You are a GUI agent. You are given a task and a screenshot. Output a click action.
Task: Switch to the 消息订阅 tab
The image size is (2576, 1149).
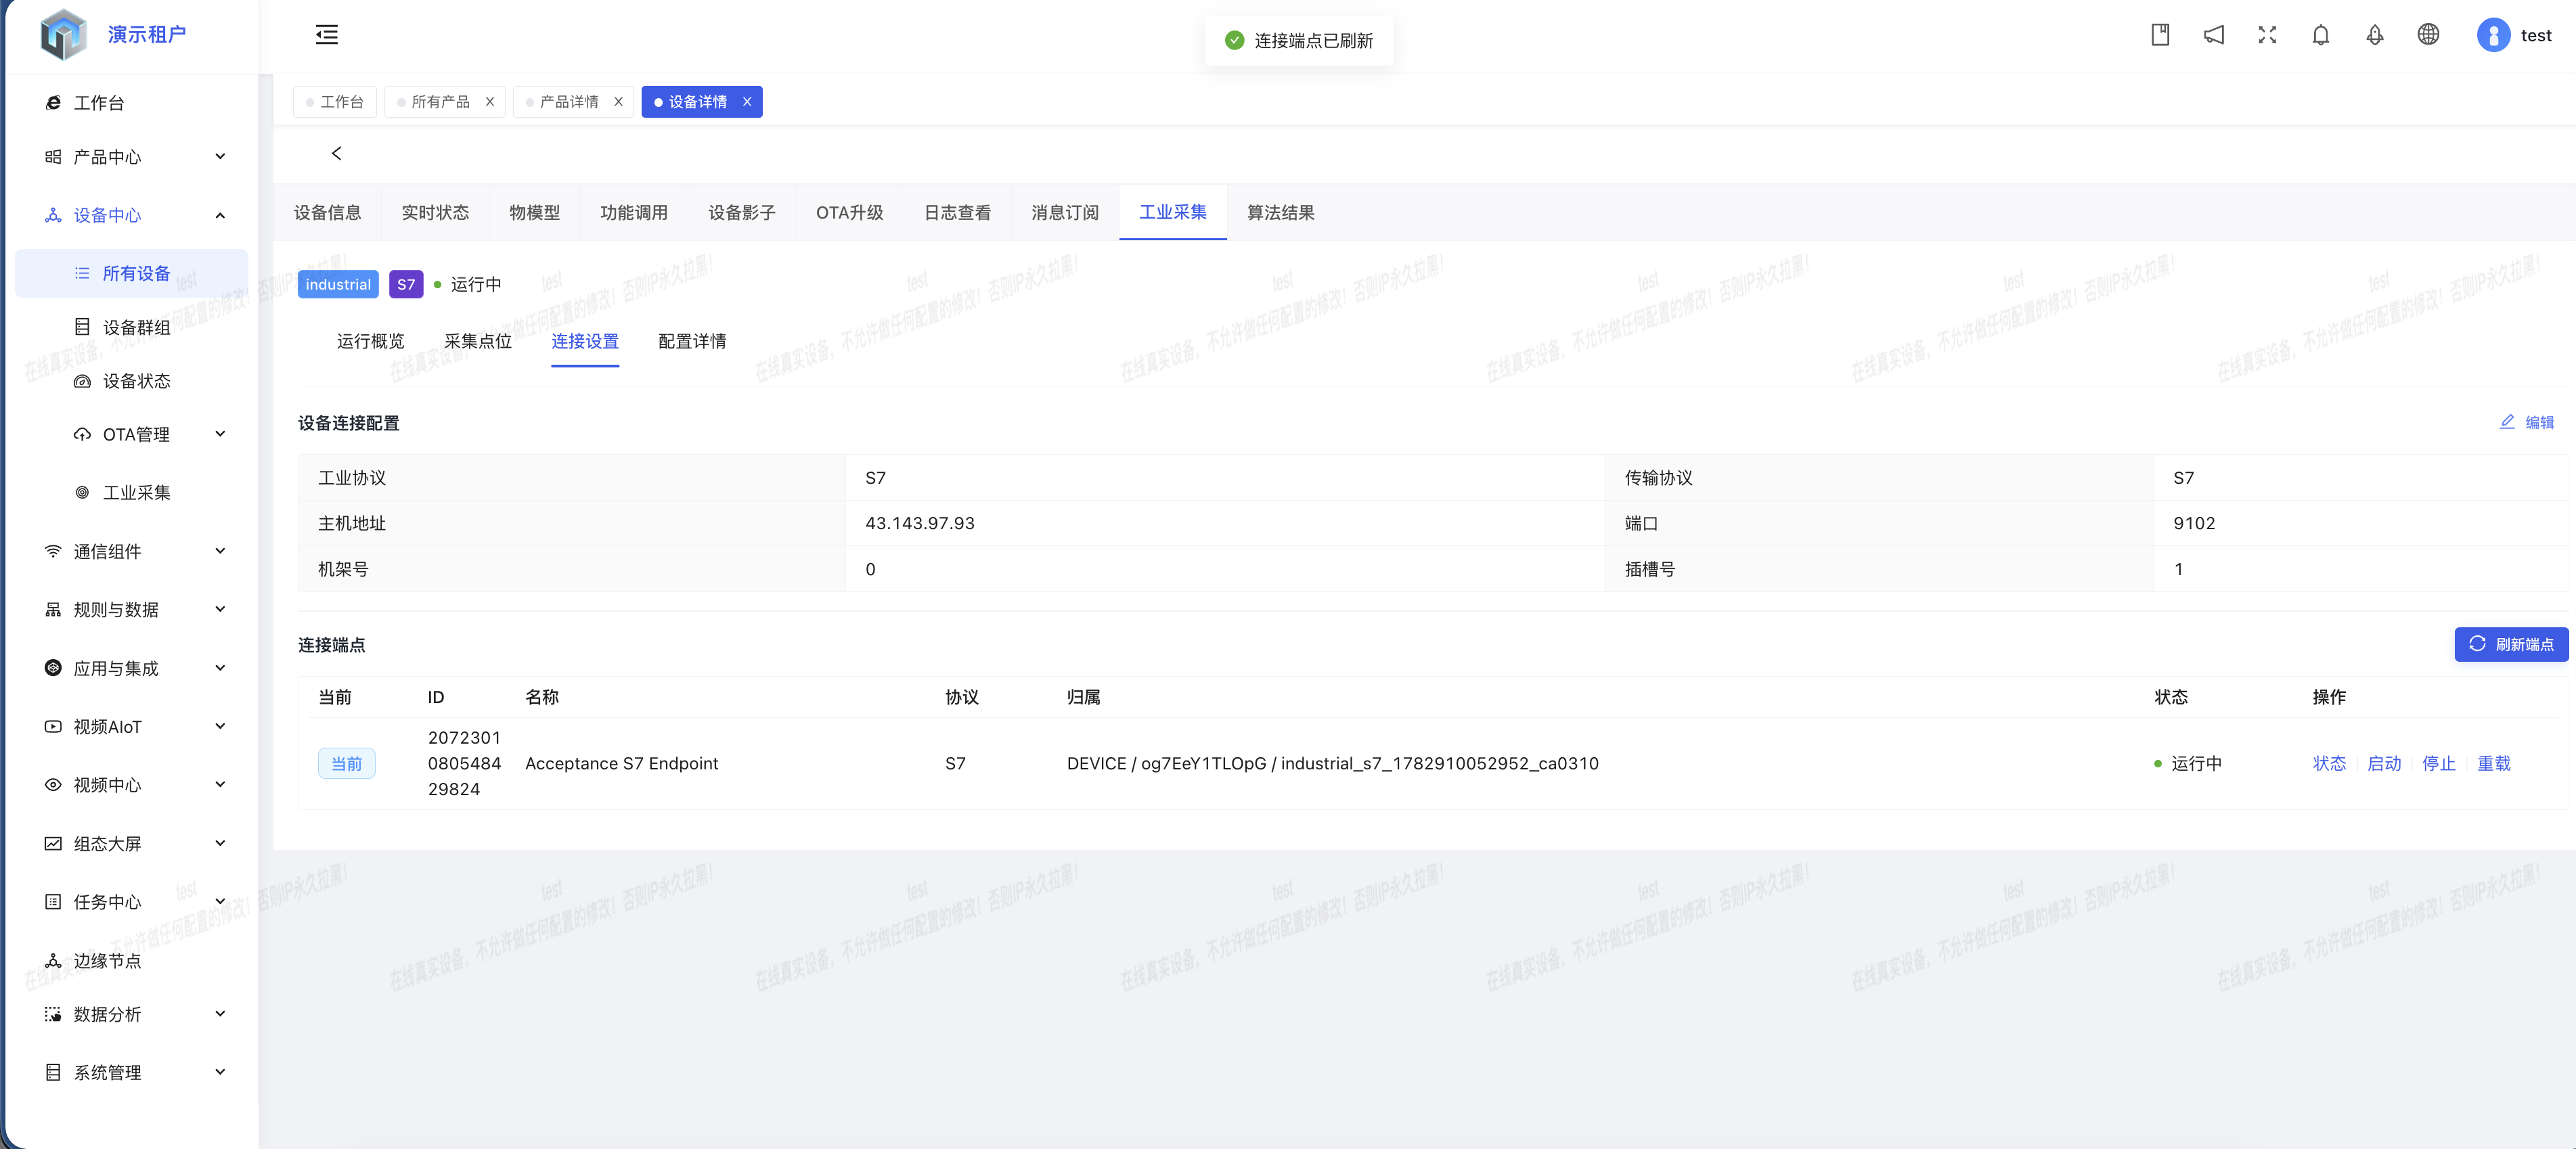[1065, 212]
